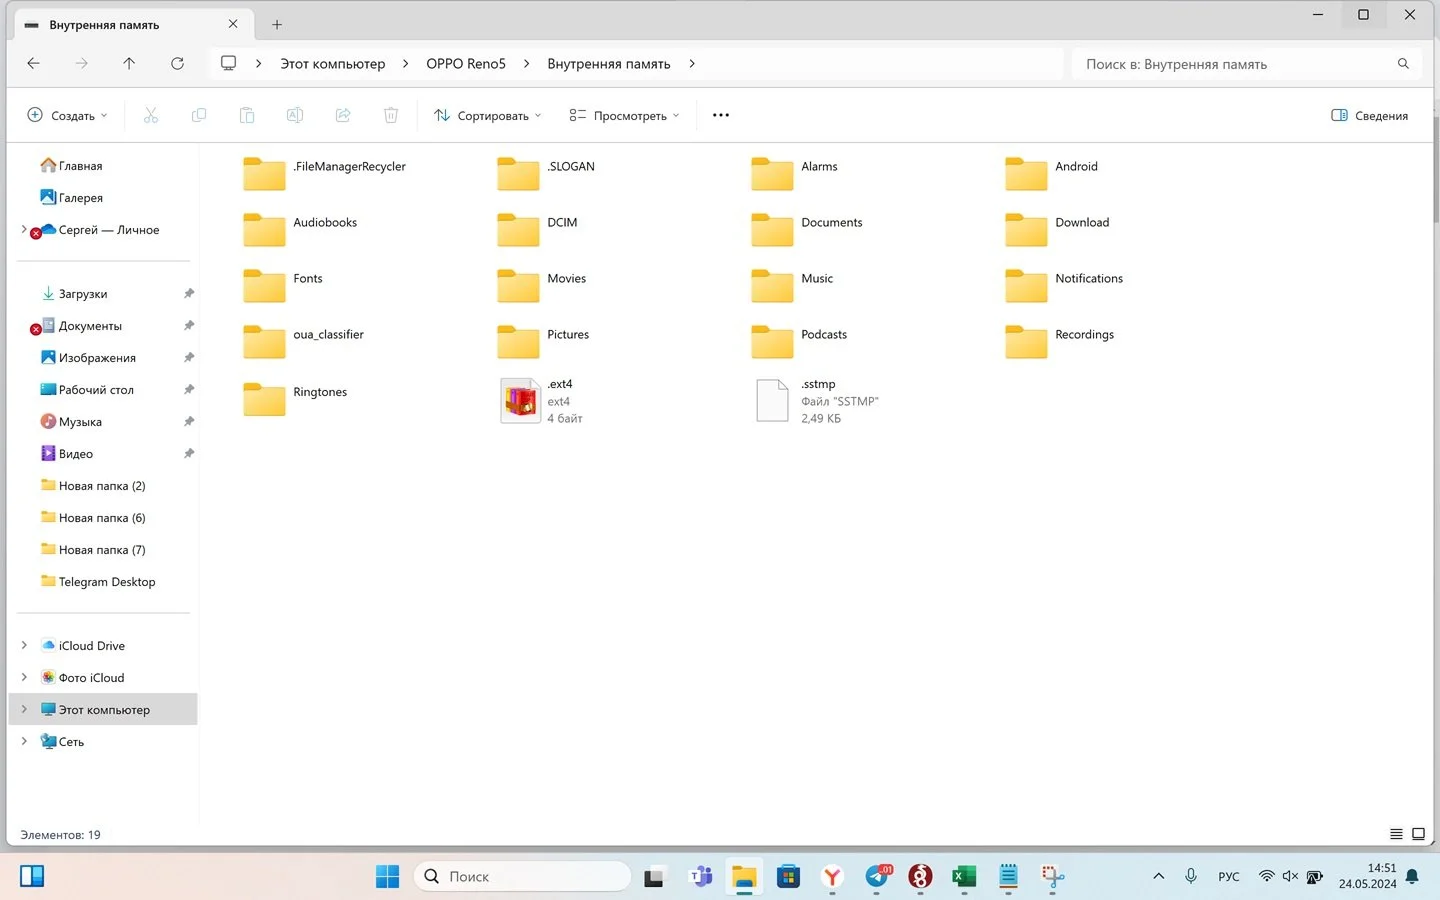
Task: Click the Delete trash icon
Action: (x=391, y=115)
